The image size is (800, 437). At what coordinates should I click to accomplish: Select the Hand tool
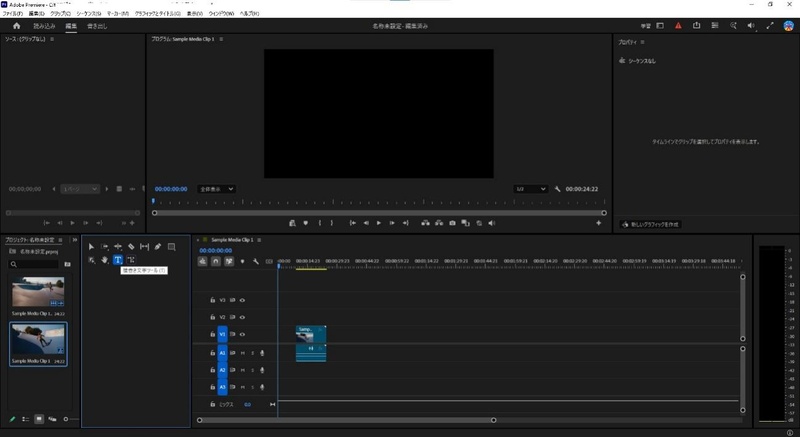click(x=105, y=260)
